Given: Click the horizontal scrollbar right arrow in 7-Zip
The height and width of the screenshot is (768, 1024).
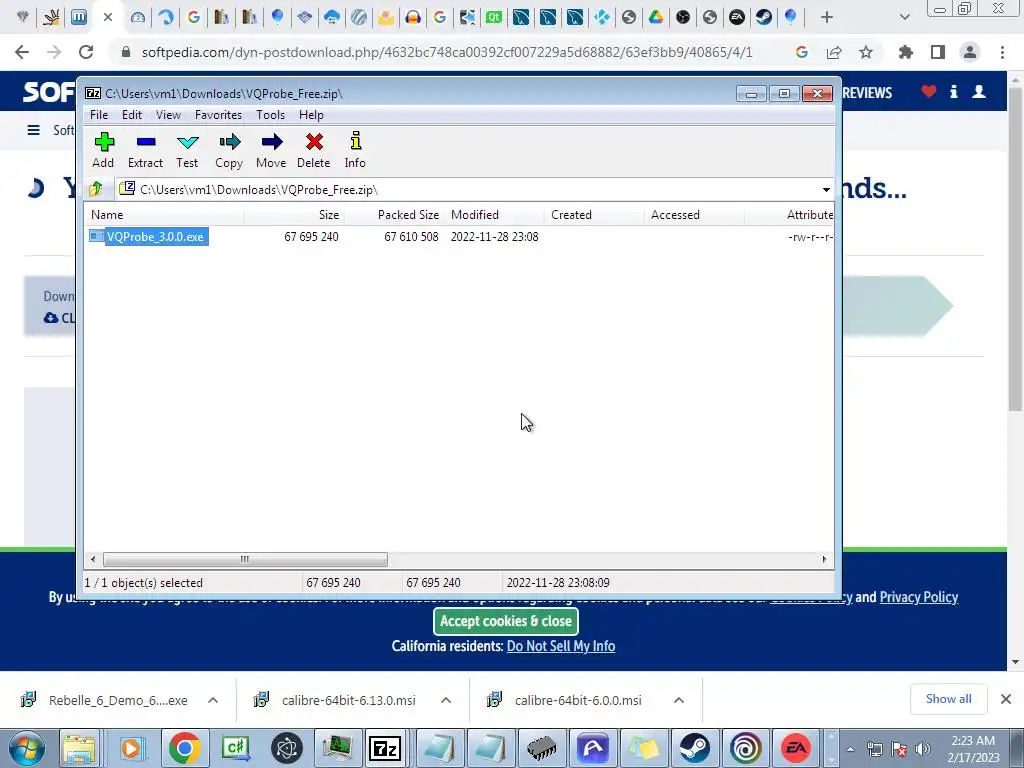Looking at the screenshot, I should (x=824, y=559).
